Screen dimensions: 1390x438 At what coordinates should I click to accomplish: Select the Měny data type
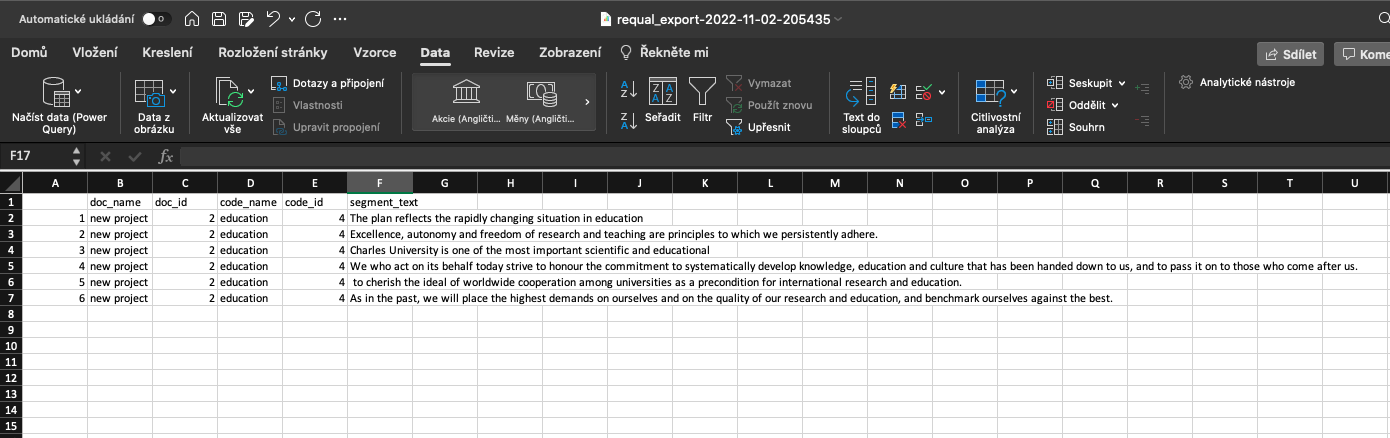tap(541, 103)
